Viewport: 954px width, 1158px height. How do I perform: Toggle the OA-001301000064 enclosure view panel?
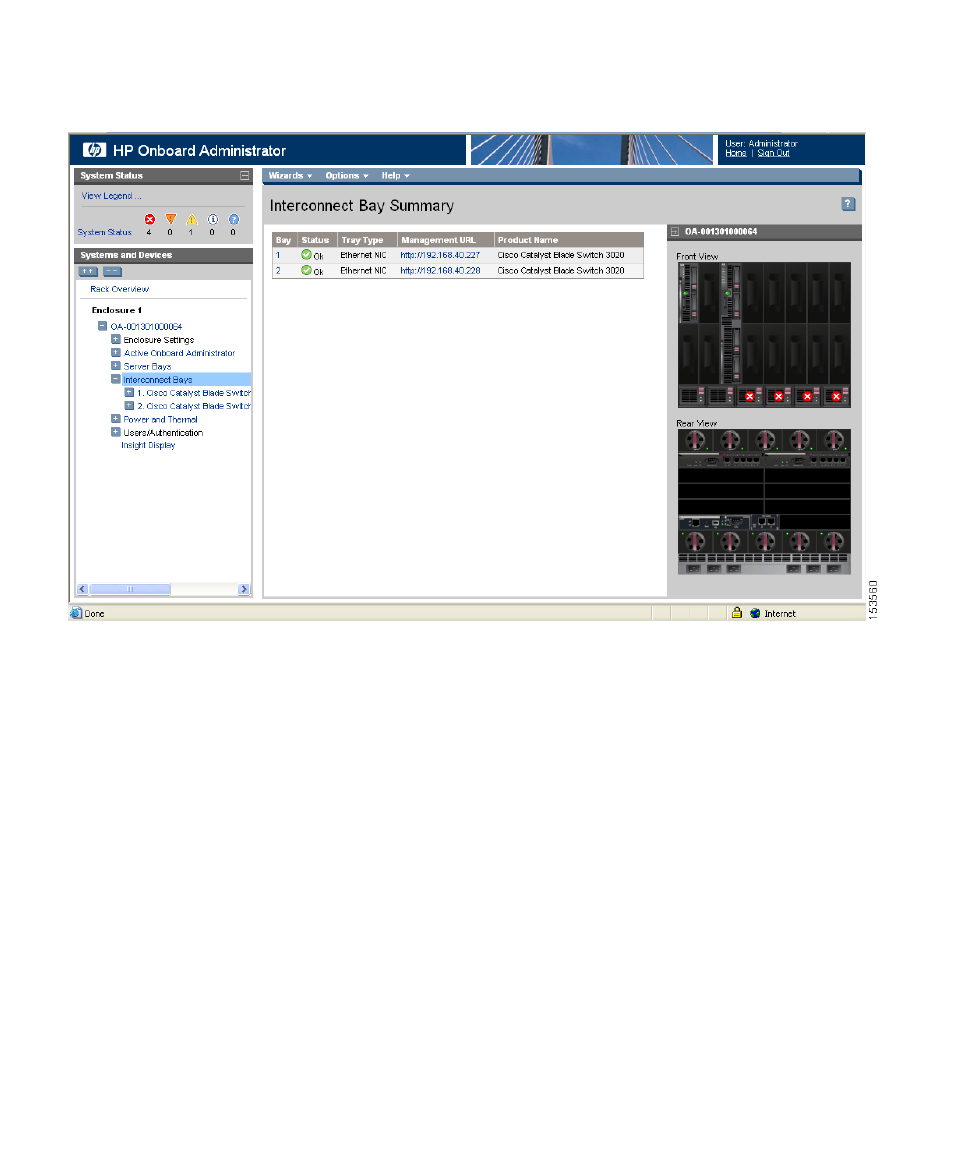[x=675, y=232]
